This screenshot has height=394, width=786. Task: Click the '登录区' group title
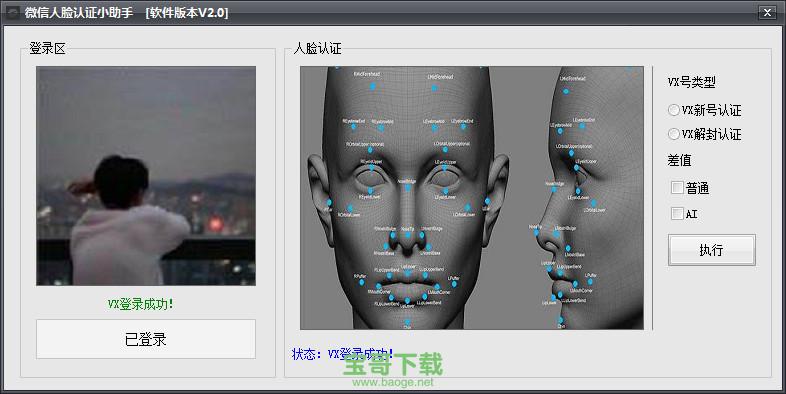pos(47,49)
